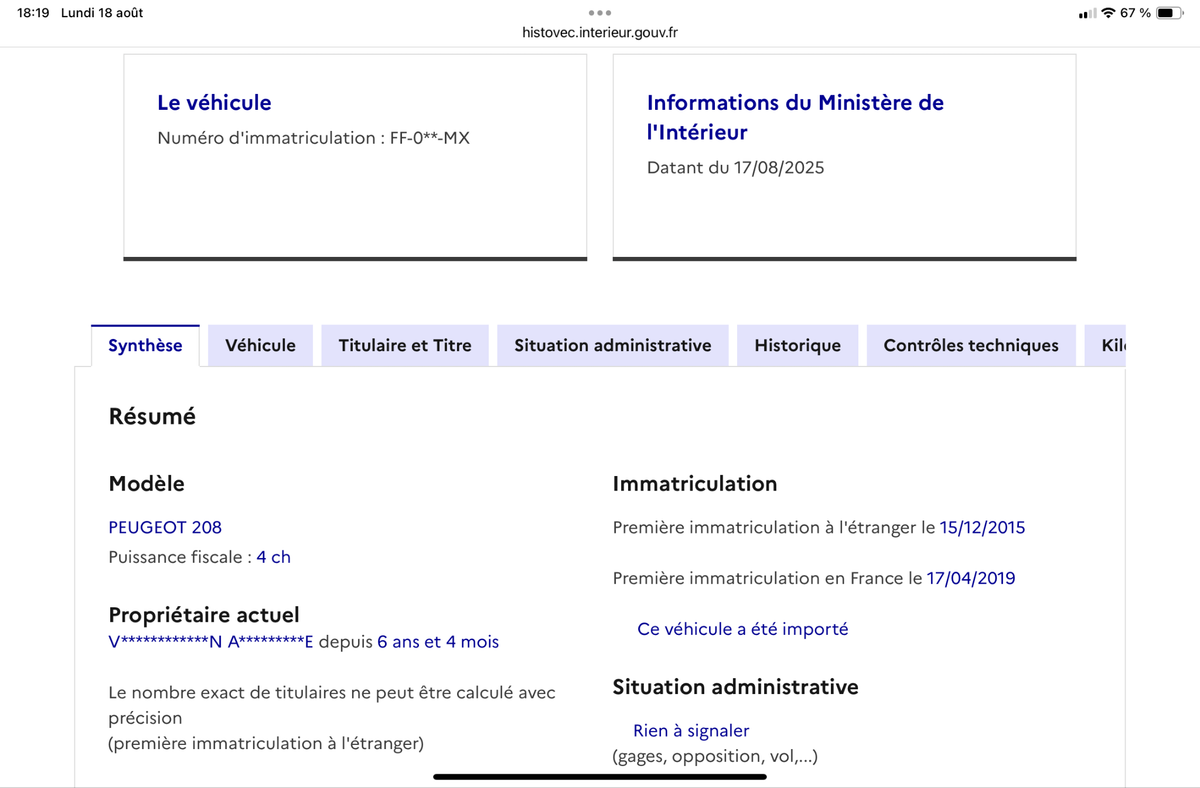
Task: Click the Immatriculation section heading
Action: 694,484
